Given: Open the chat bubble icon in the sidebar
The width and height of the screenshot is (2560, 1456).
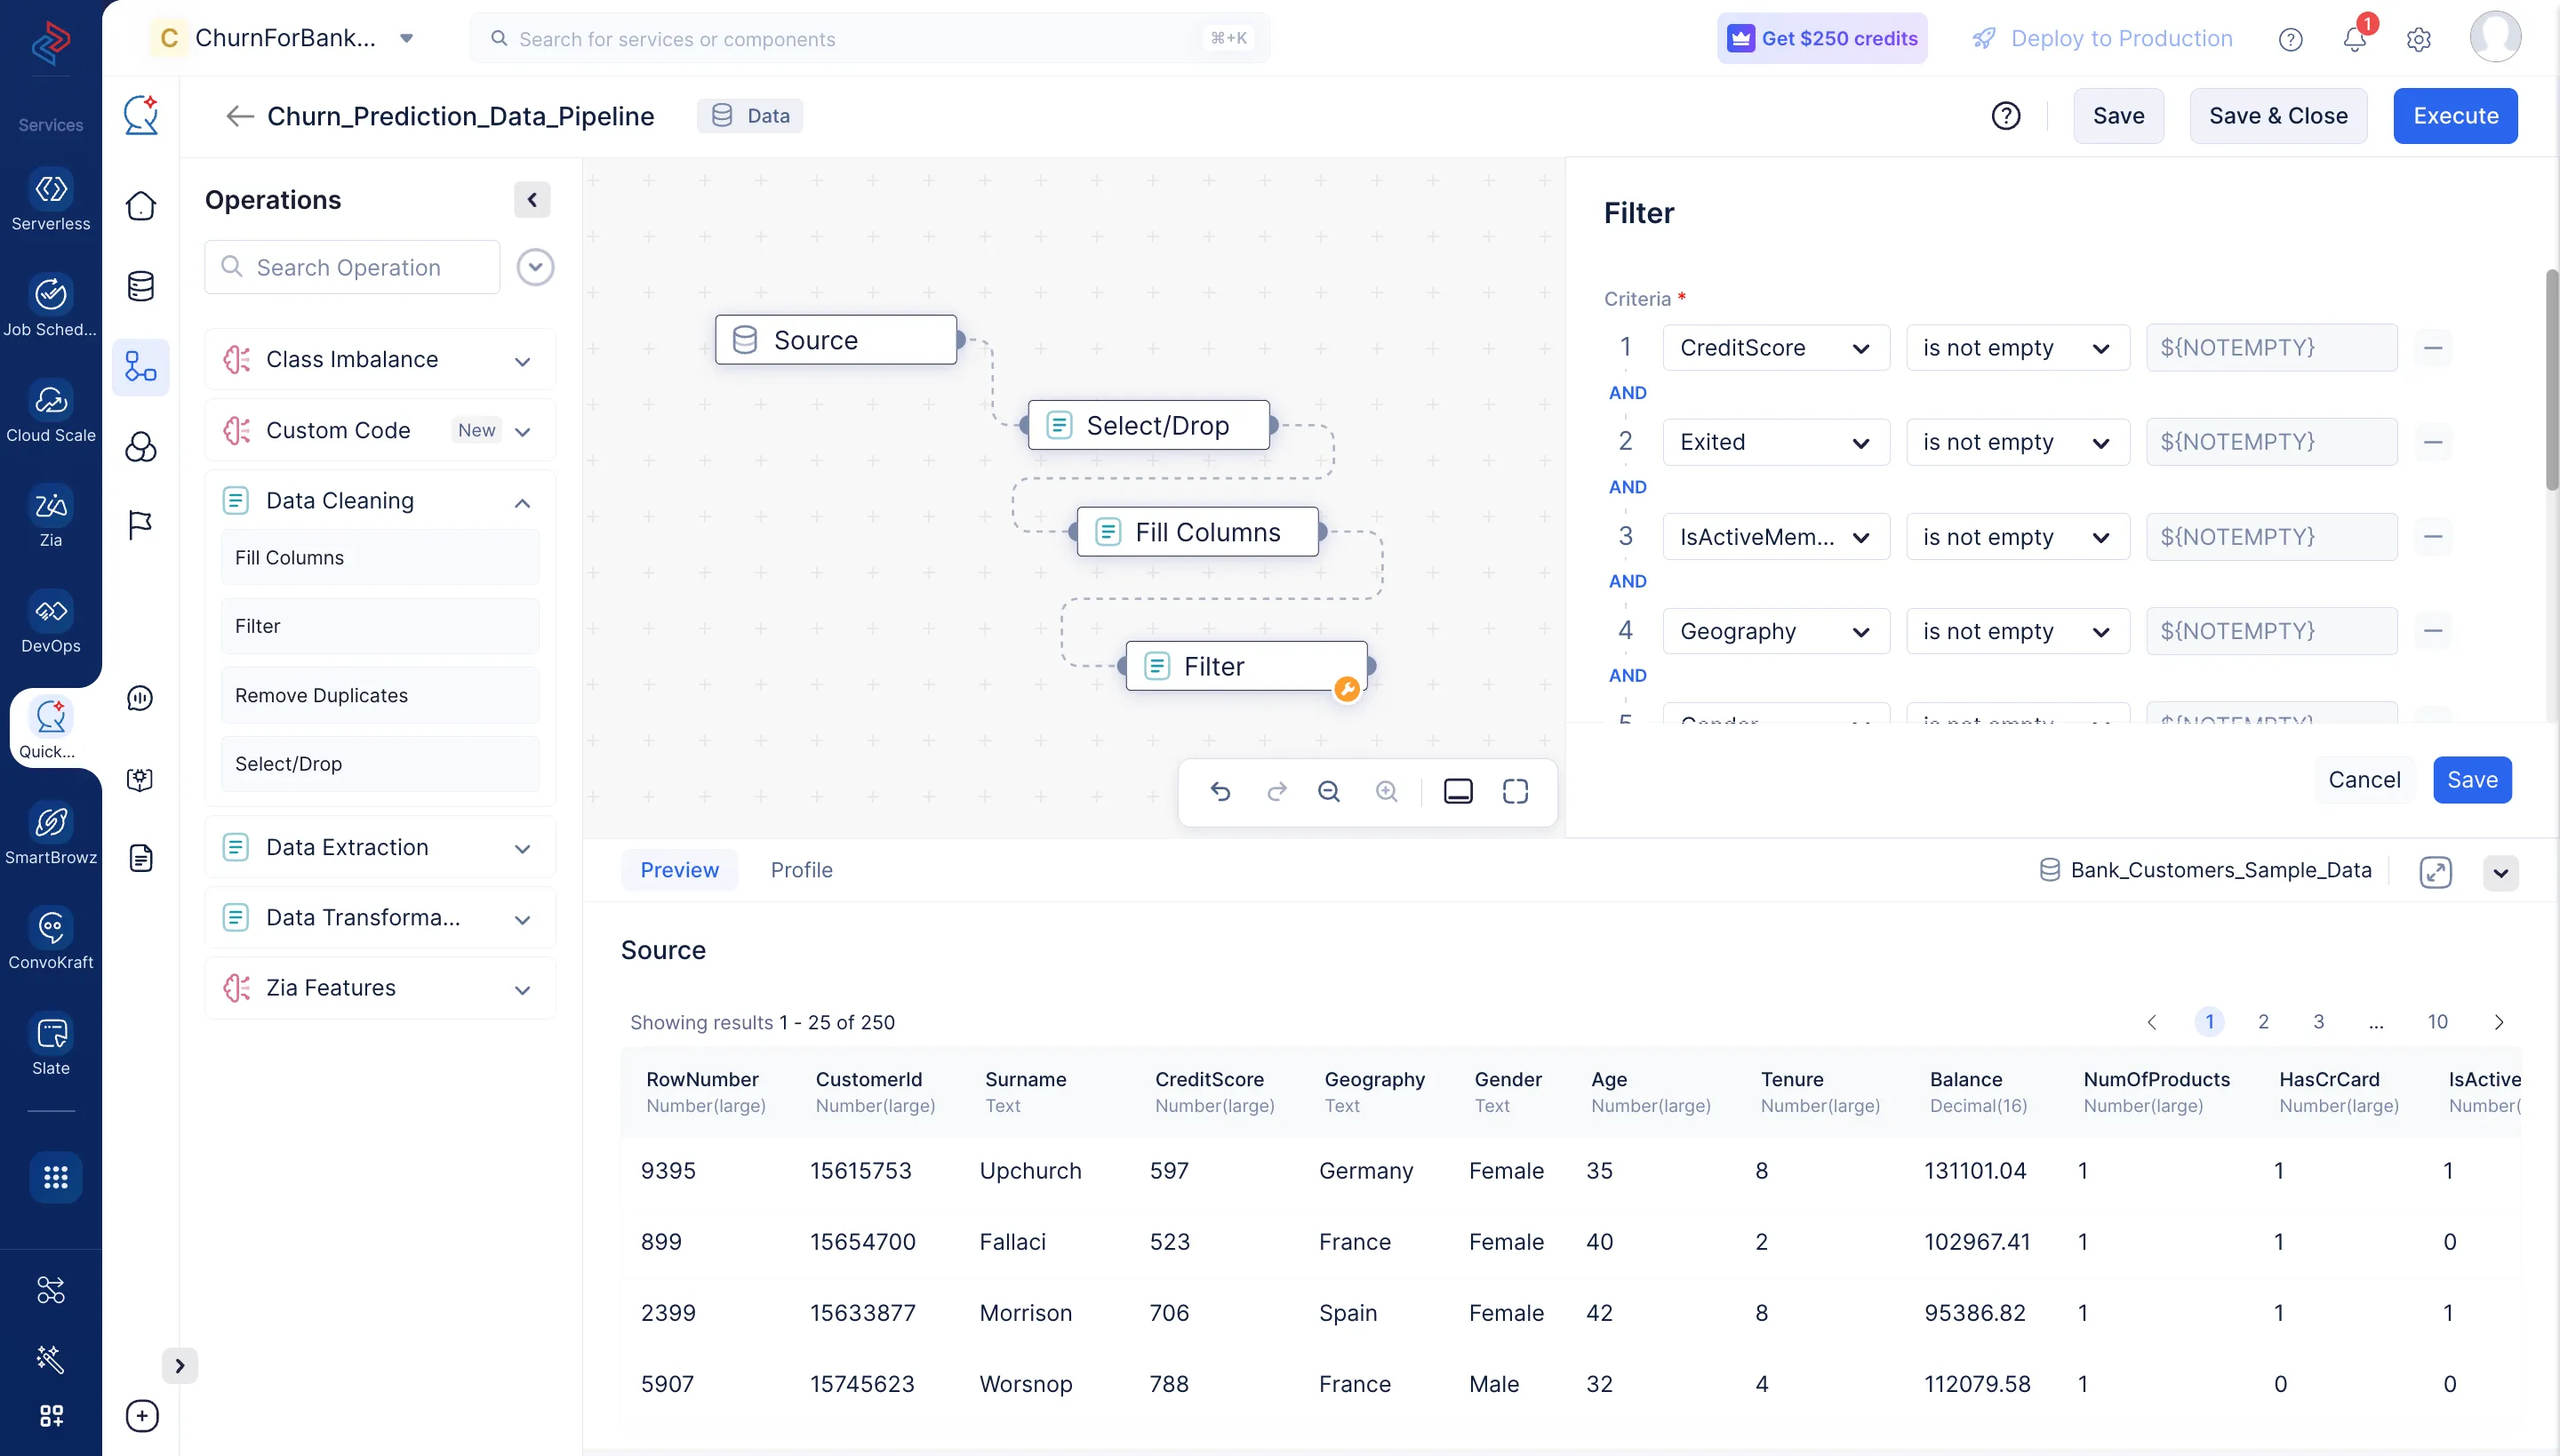Looking at the screenshot, I should tap(140, 698).
